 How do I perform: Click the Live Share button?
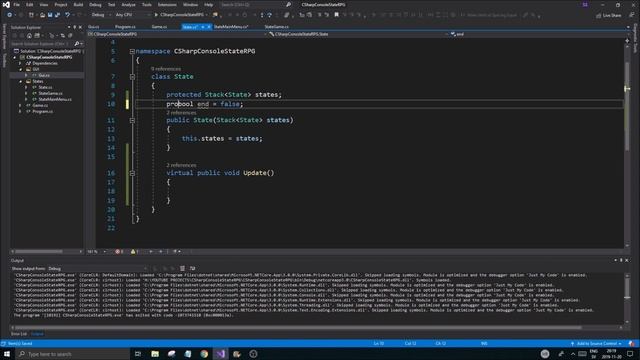[608, 16]
